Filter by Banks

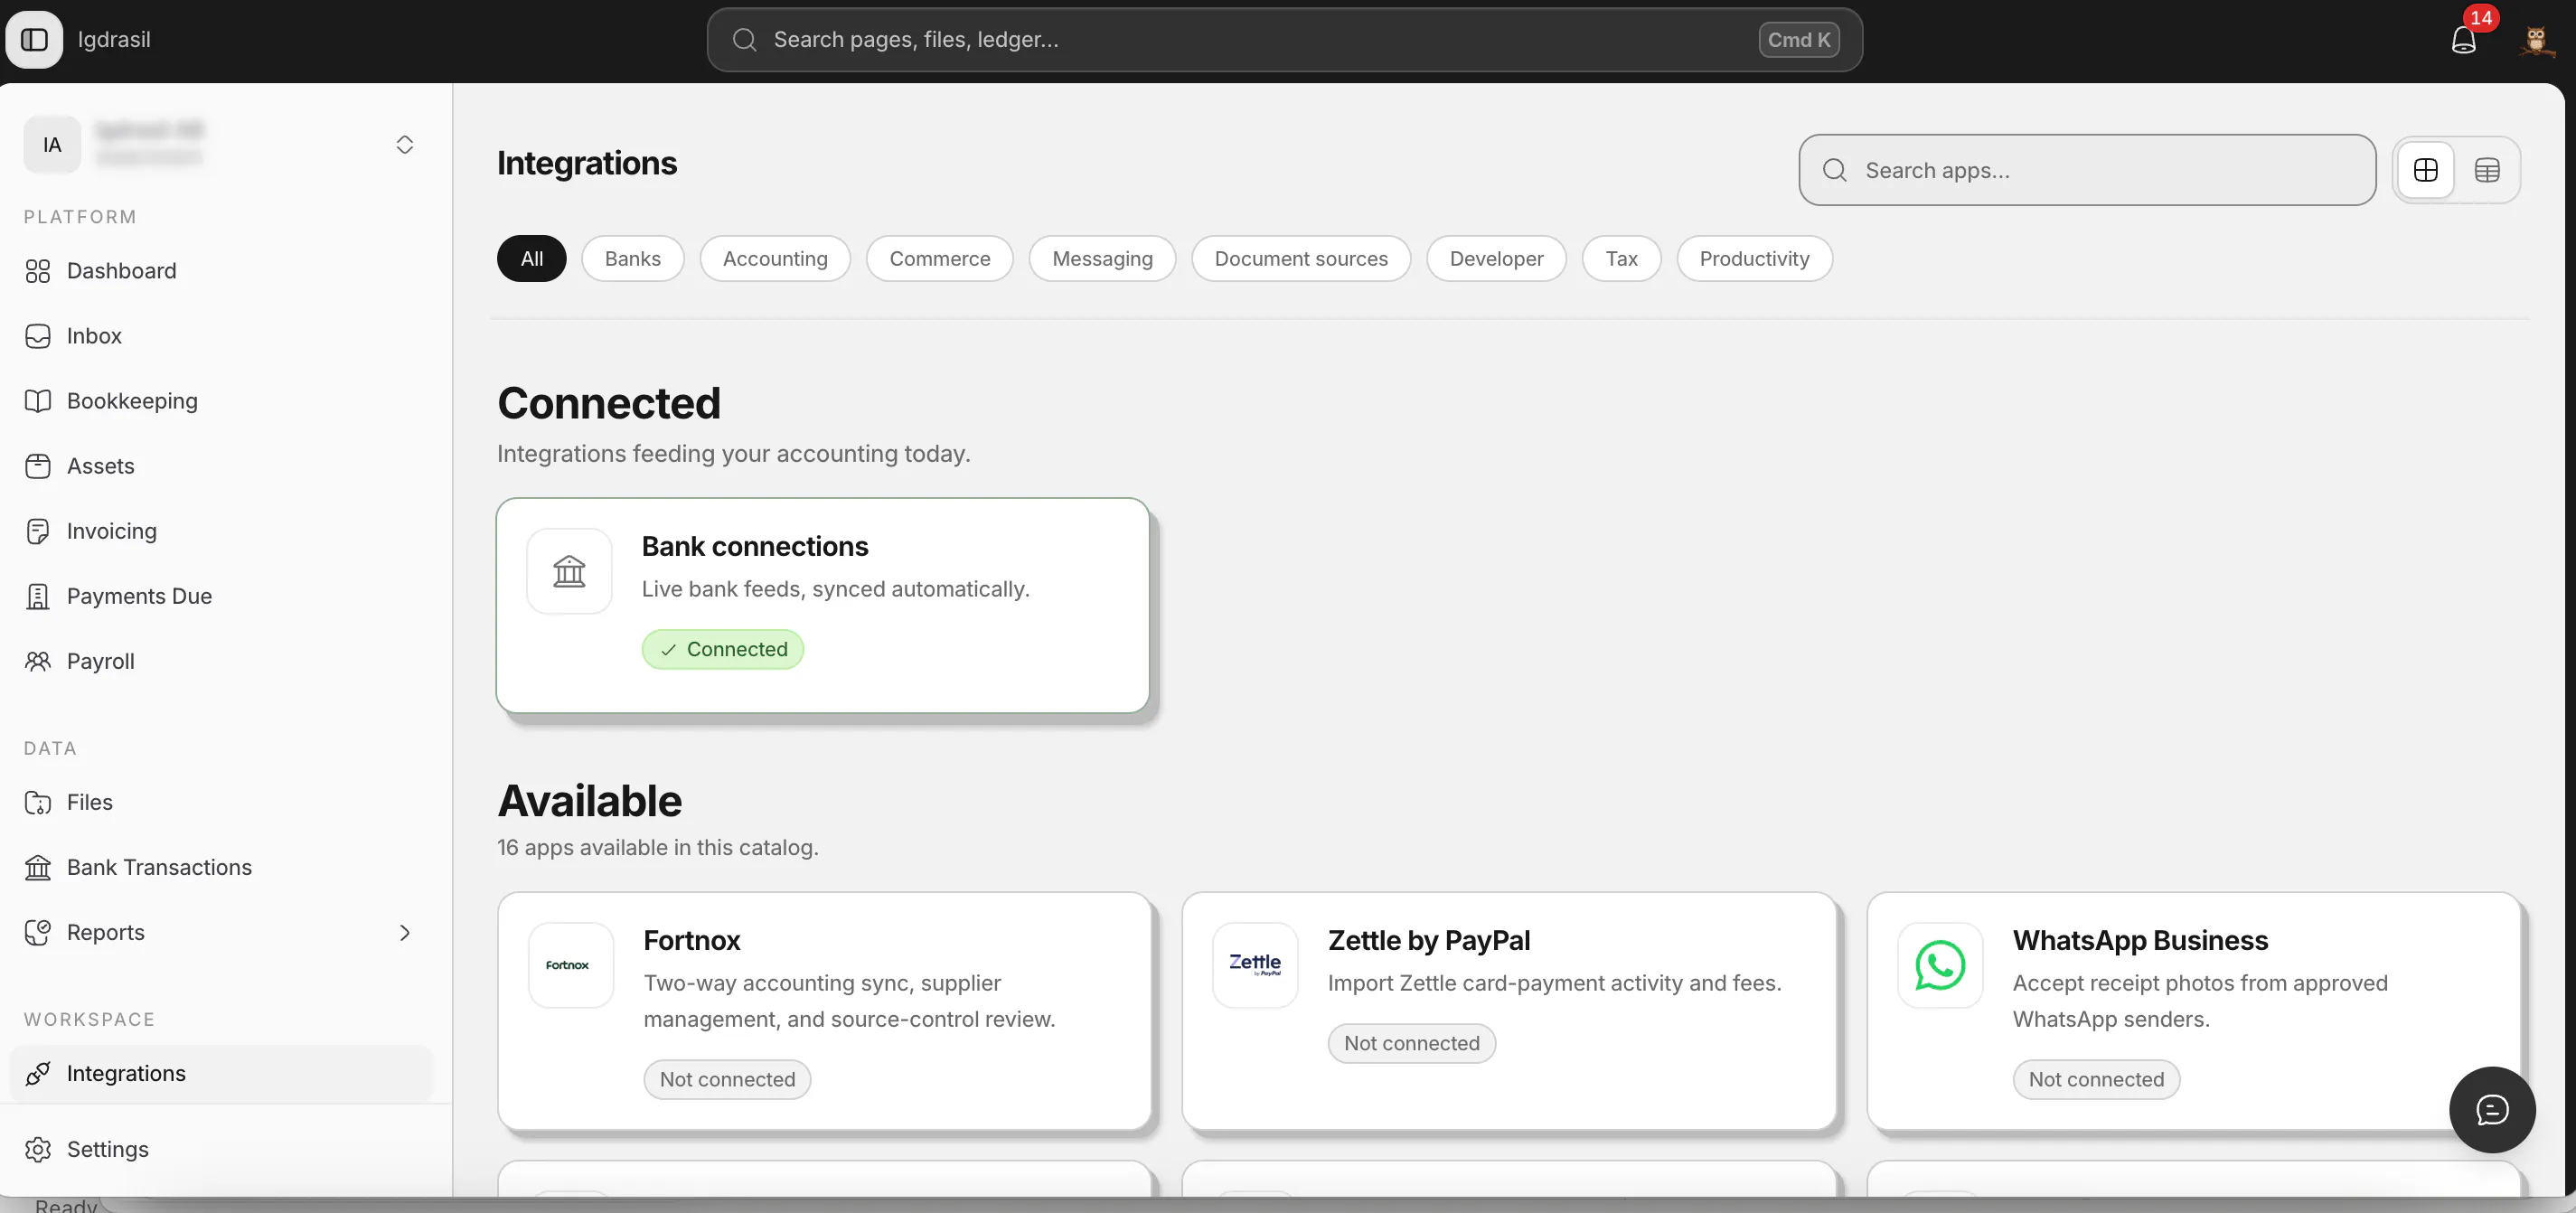coord(633,258)
